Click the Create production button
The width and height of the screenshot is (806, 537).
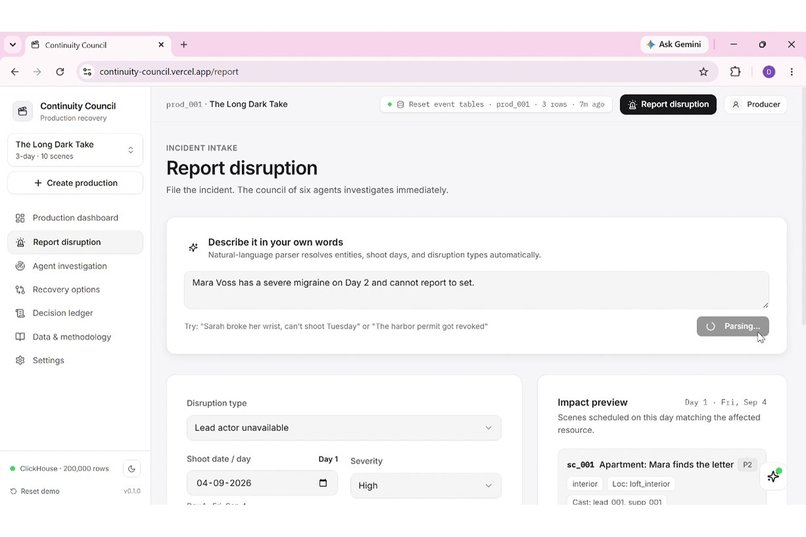(75, 183)
